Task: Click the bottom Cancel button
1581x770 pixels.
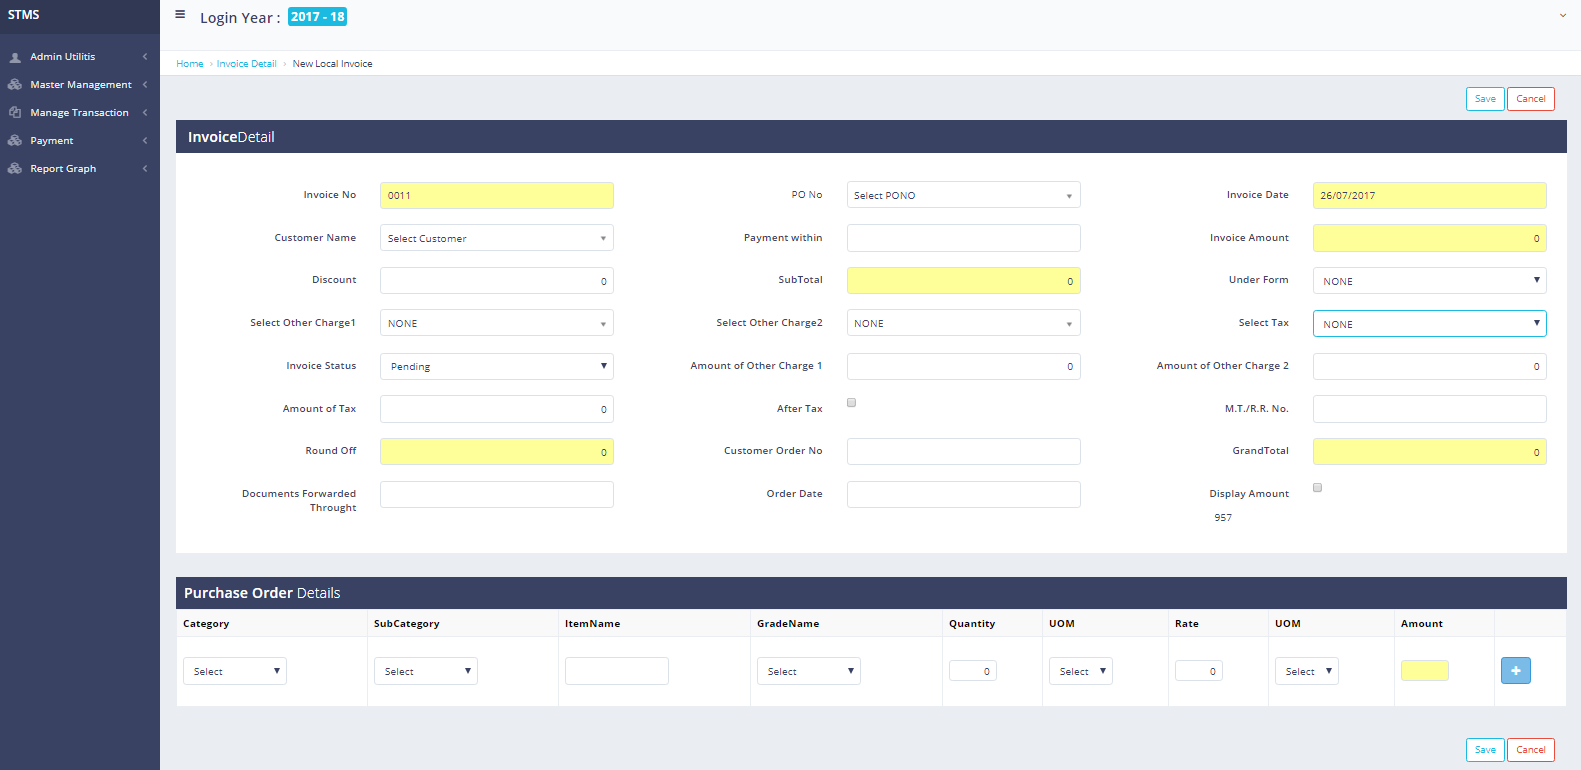Action: pos(1530,750)
